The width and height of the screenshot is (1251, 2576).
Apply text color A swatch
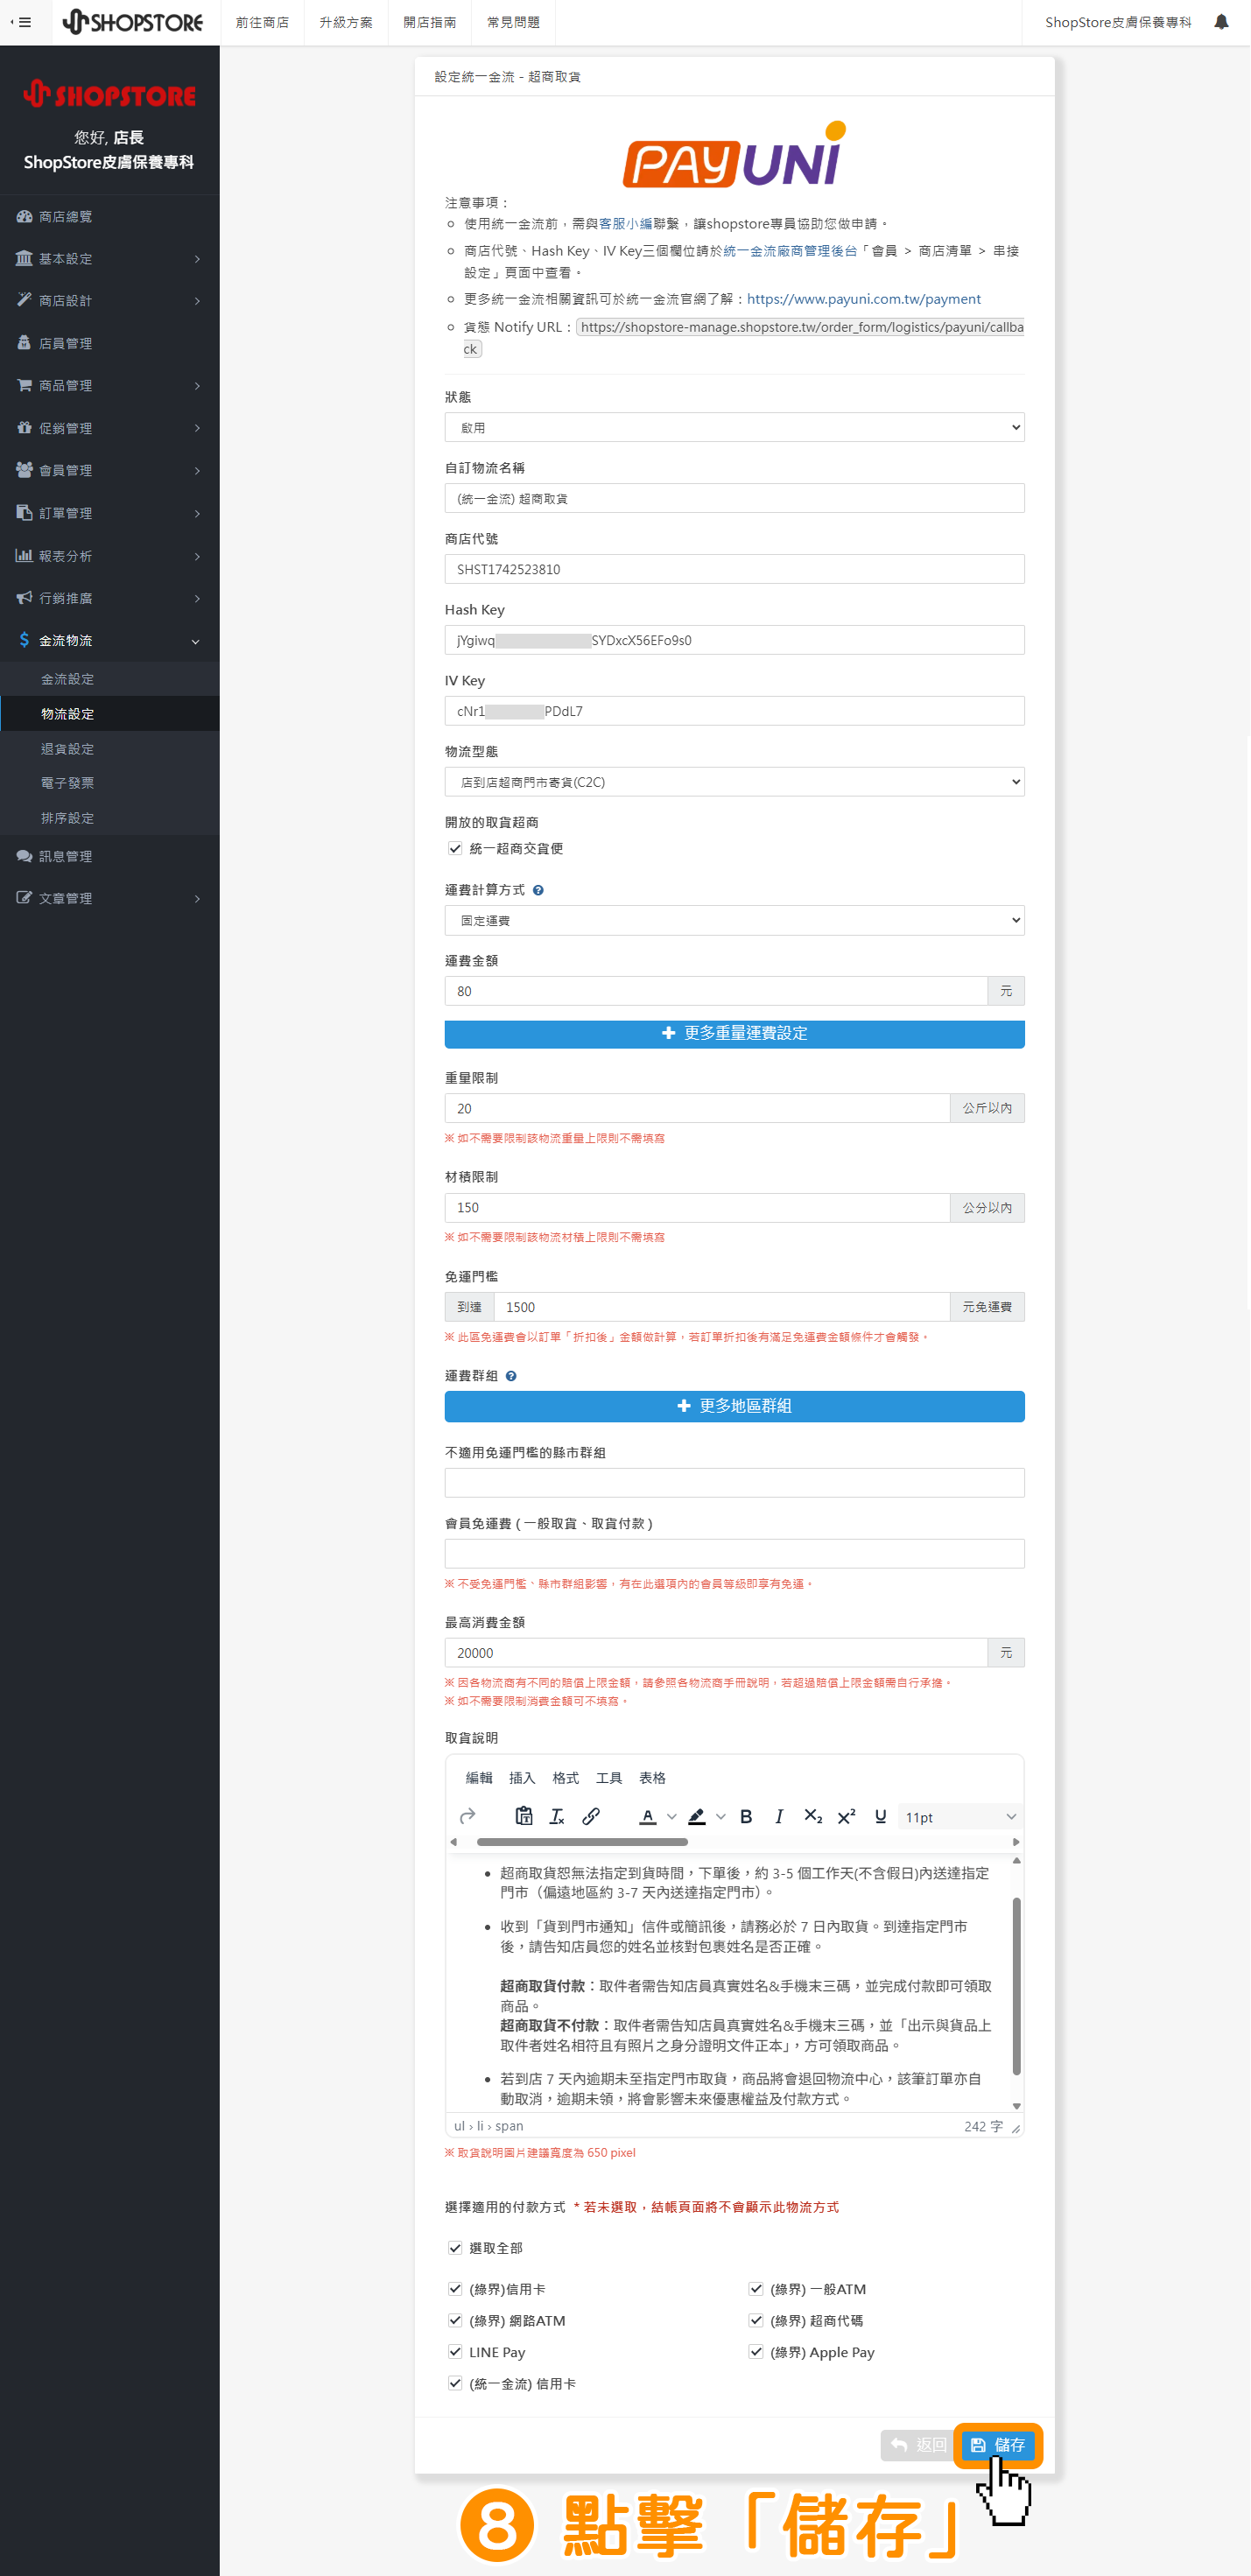(648, 1816)
